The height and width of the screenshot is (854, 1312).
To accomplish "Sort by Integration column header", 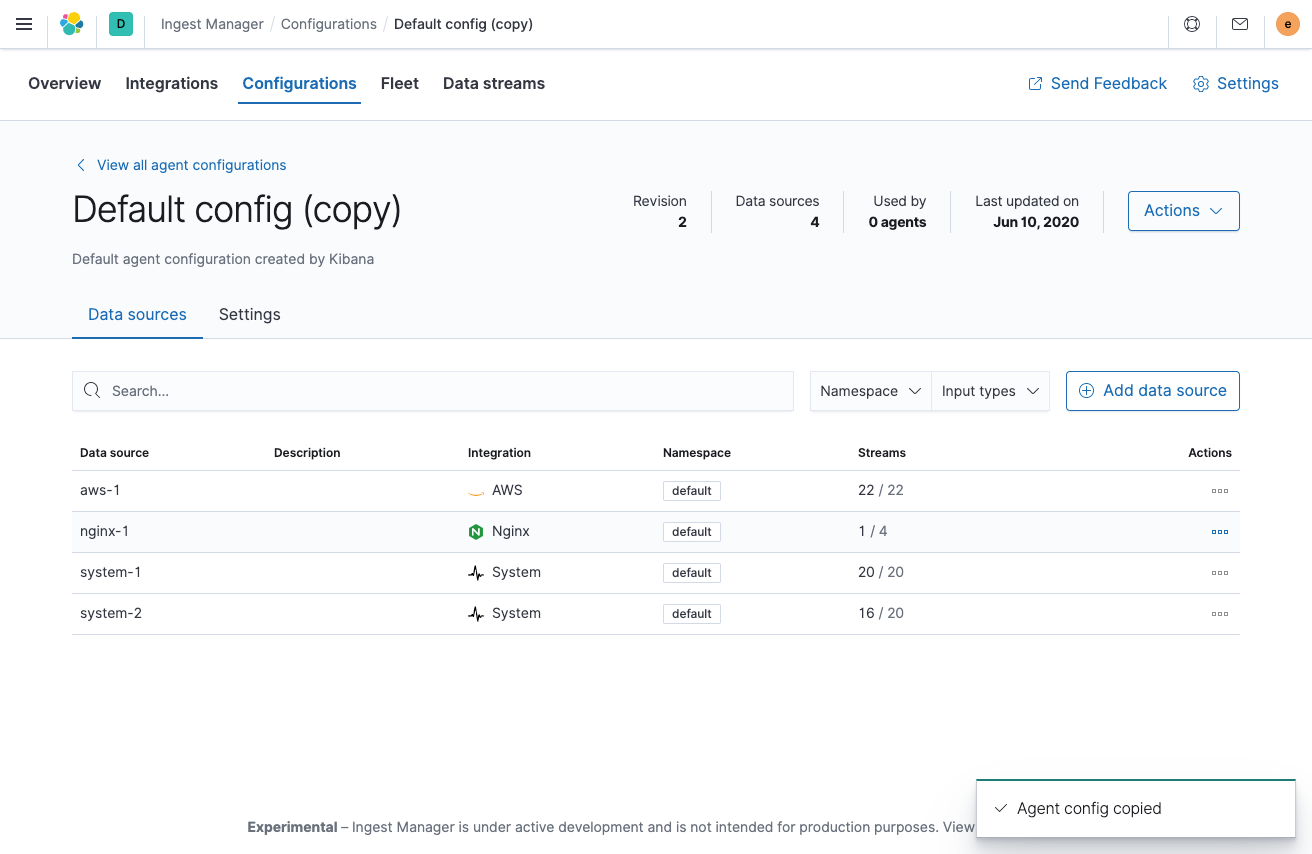I will coord(499,453).
